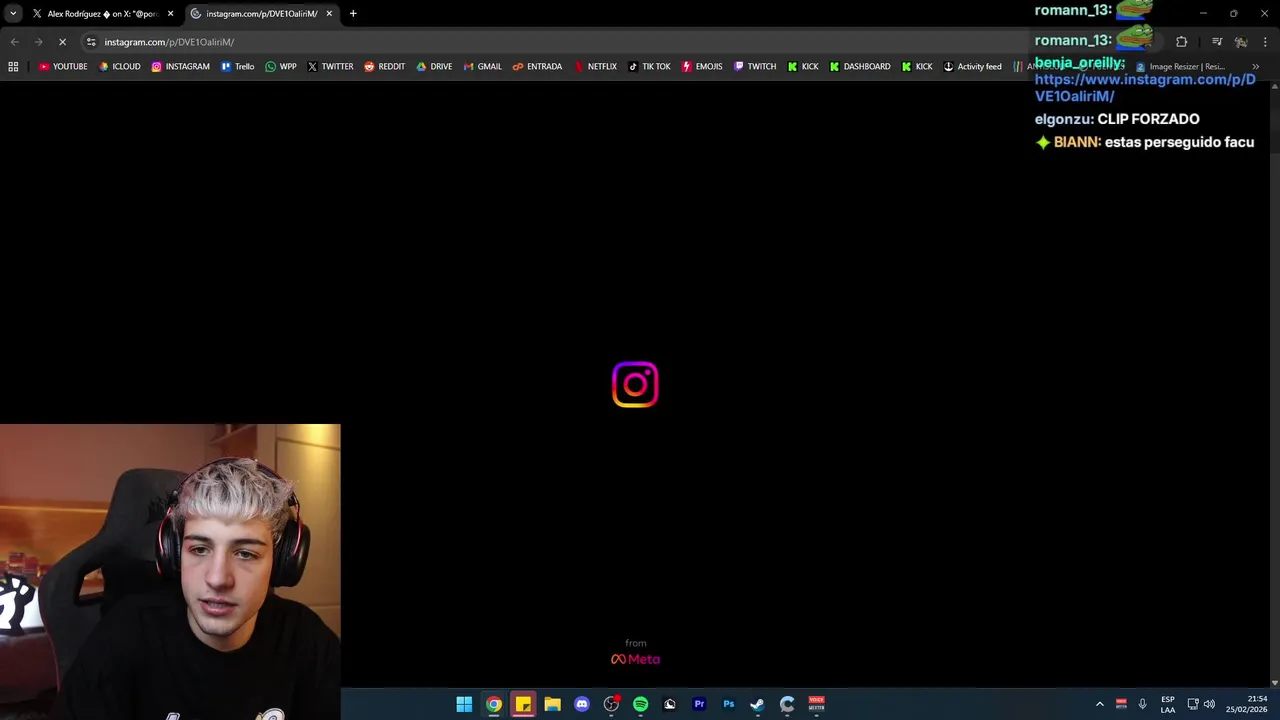Open the GMAIL bookmark
Image resolution: width=1280 pixels, height=720 pixels.
(482, 66)
